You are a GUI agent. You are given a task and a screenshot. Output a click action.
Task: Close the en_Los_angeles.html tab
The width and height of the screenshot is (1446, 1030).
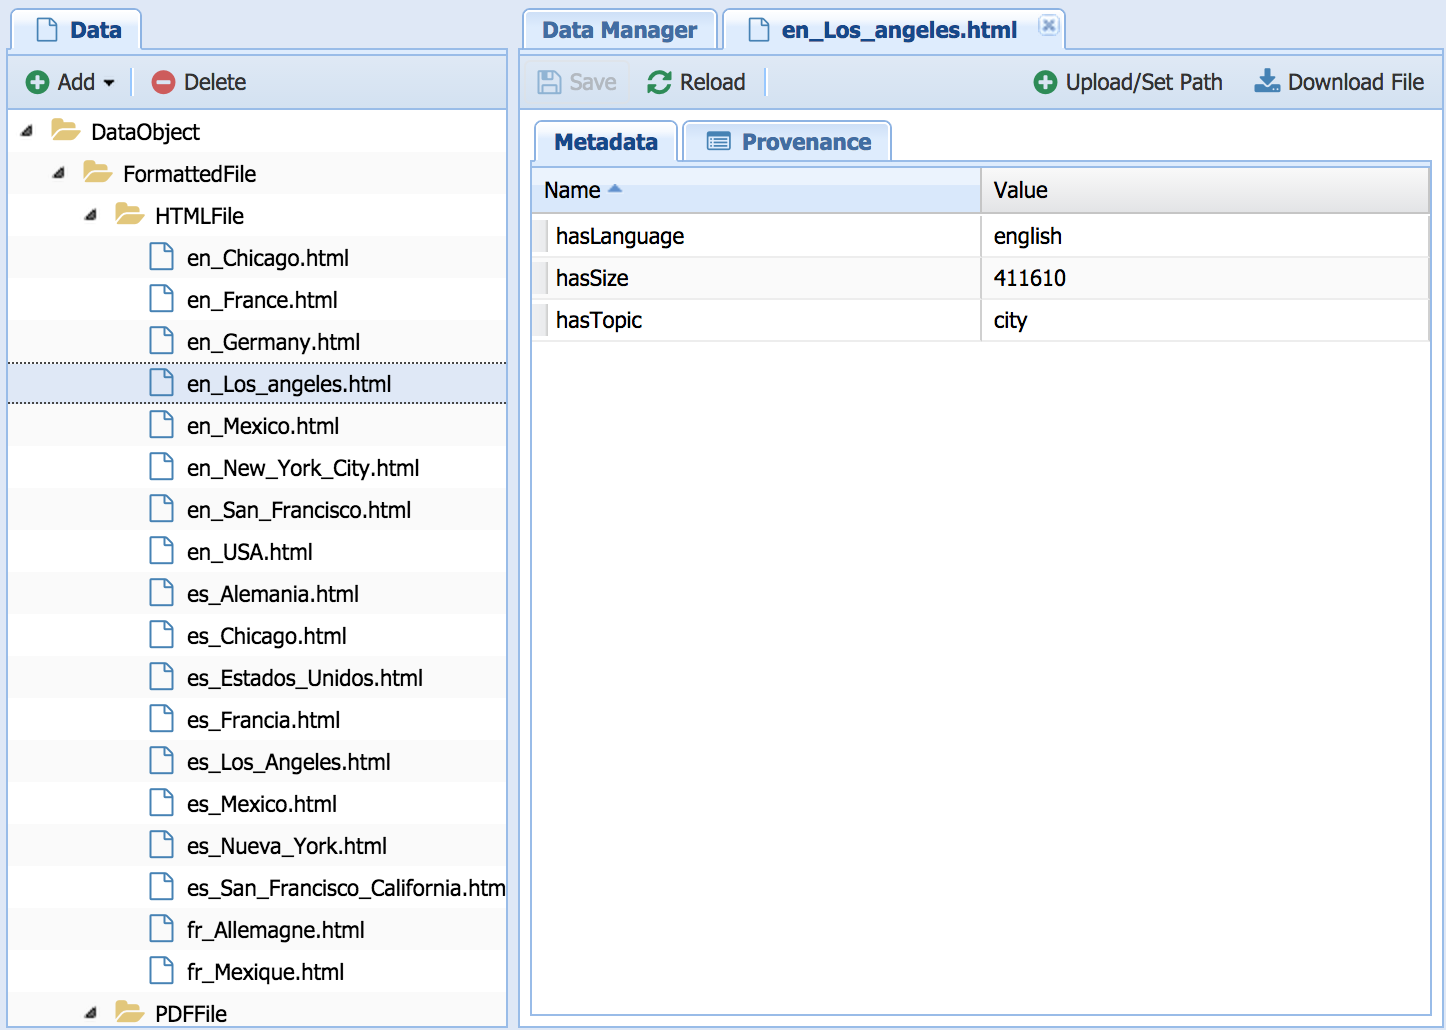[1048, 25]
